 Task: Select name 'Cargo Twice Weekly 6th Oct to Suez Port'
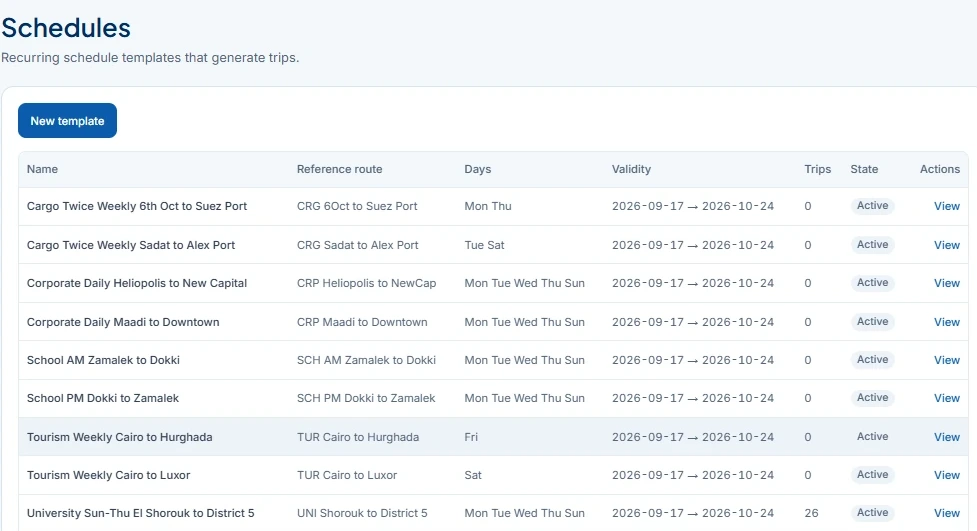tap(137, 206)
